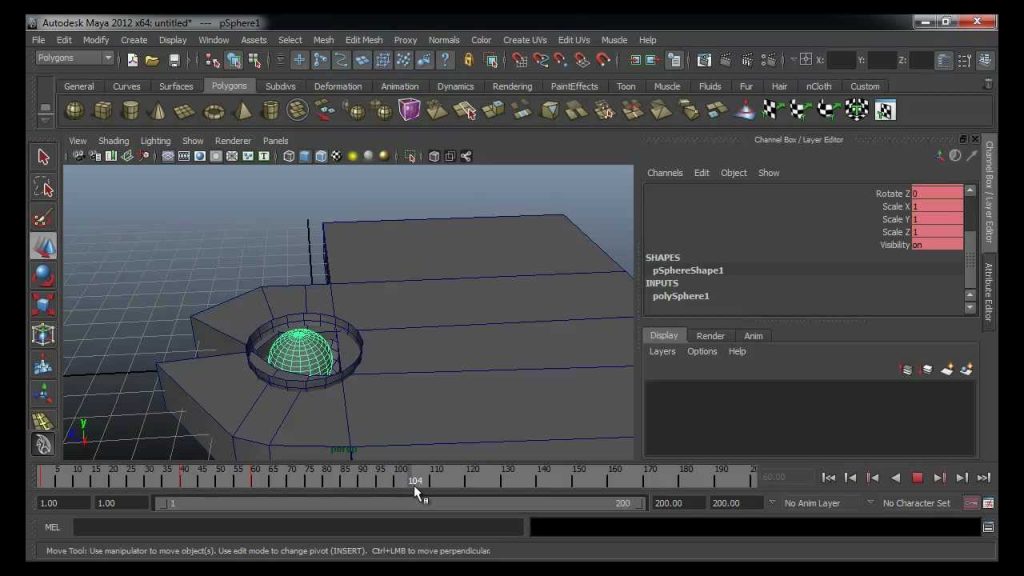1024x576 pixels.
Task: Create polygon cone from shelf
Action: coord(157,110)
